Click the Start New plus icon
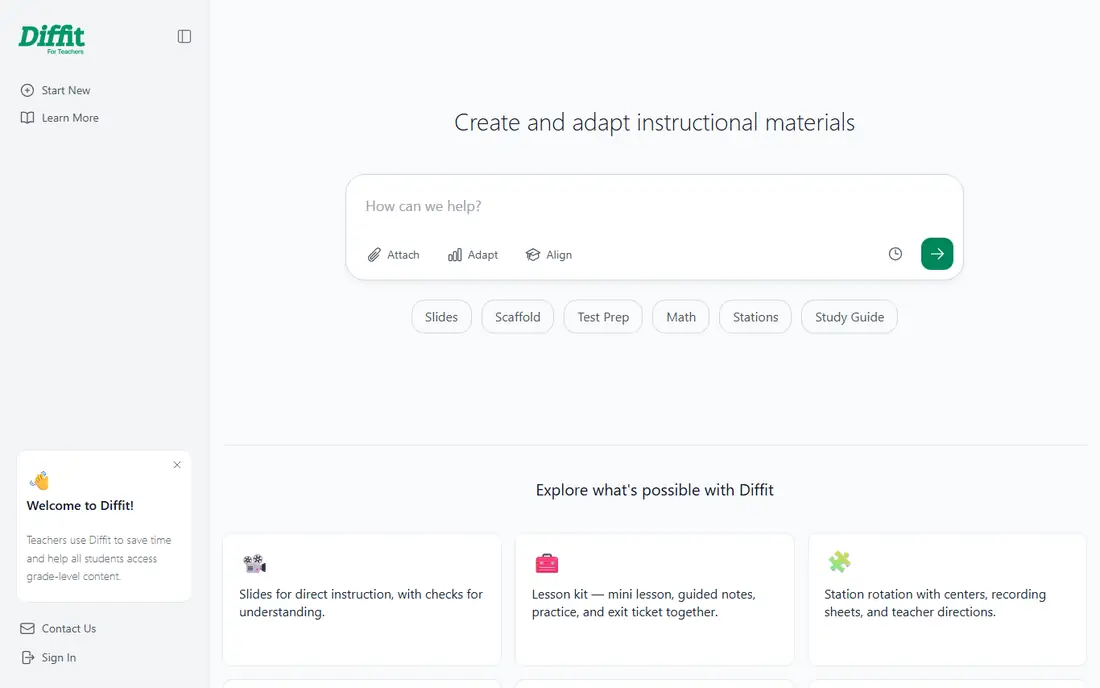 coord(27,90)
